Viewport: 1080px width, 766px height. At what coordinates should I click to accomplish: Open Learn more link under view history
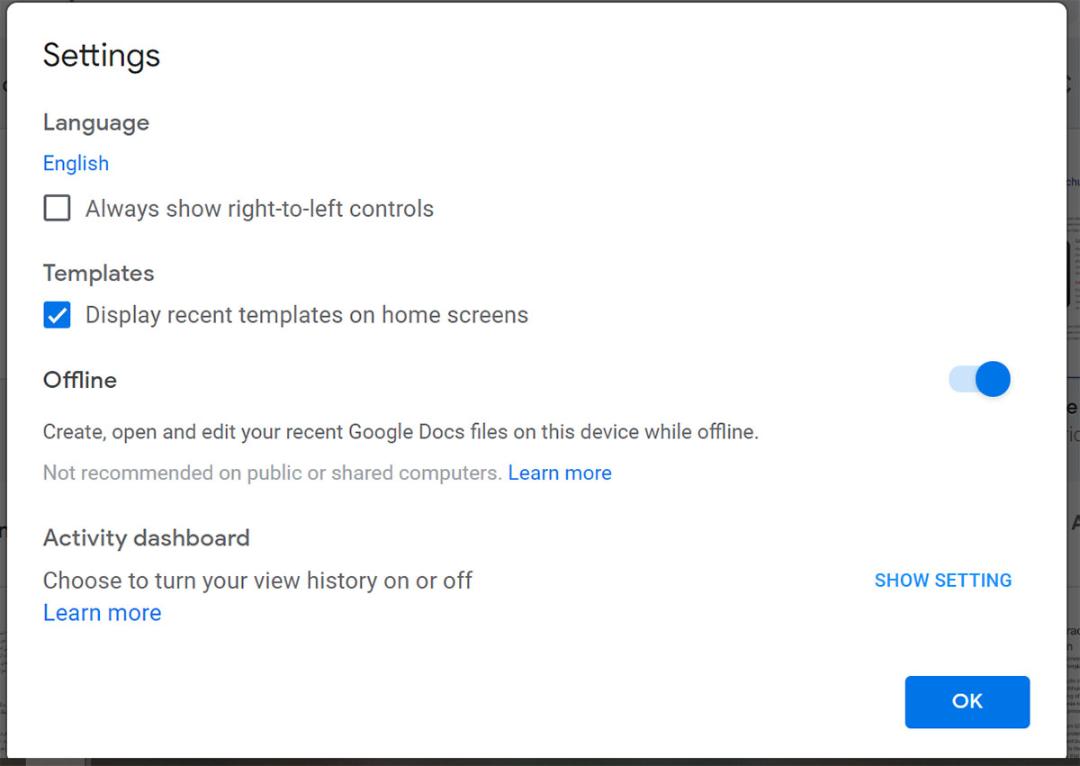point(102,612)
